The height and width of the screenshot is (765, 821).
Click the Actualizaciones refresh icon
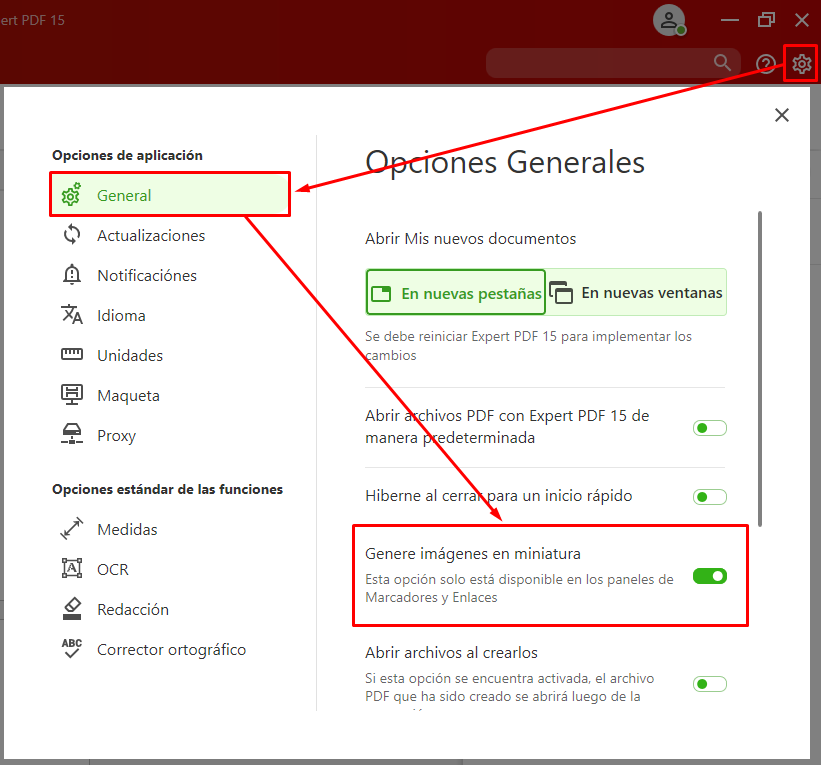pyautogui.click(x=72, y=235)
